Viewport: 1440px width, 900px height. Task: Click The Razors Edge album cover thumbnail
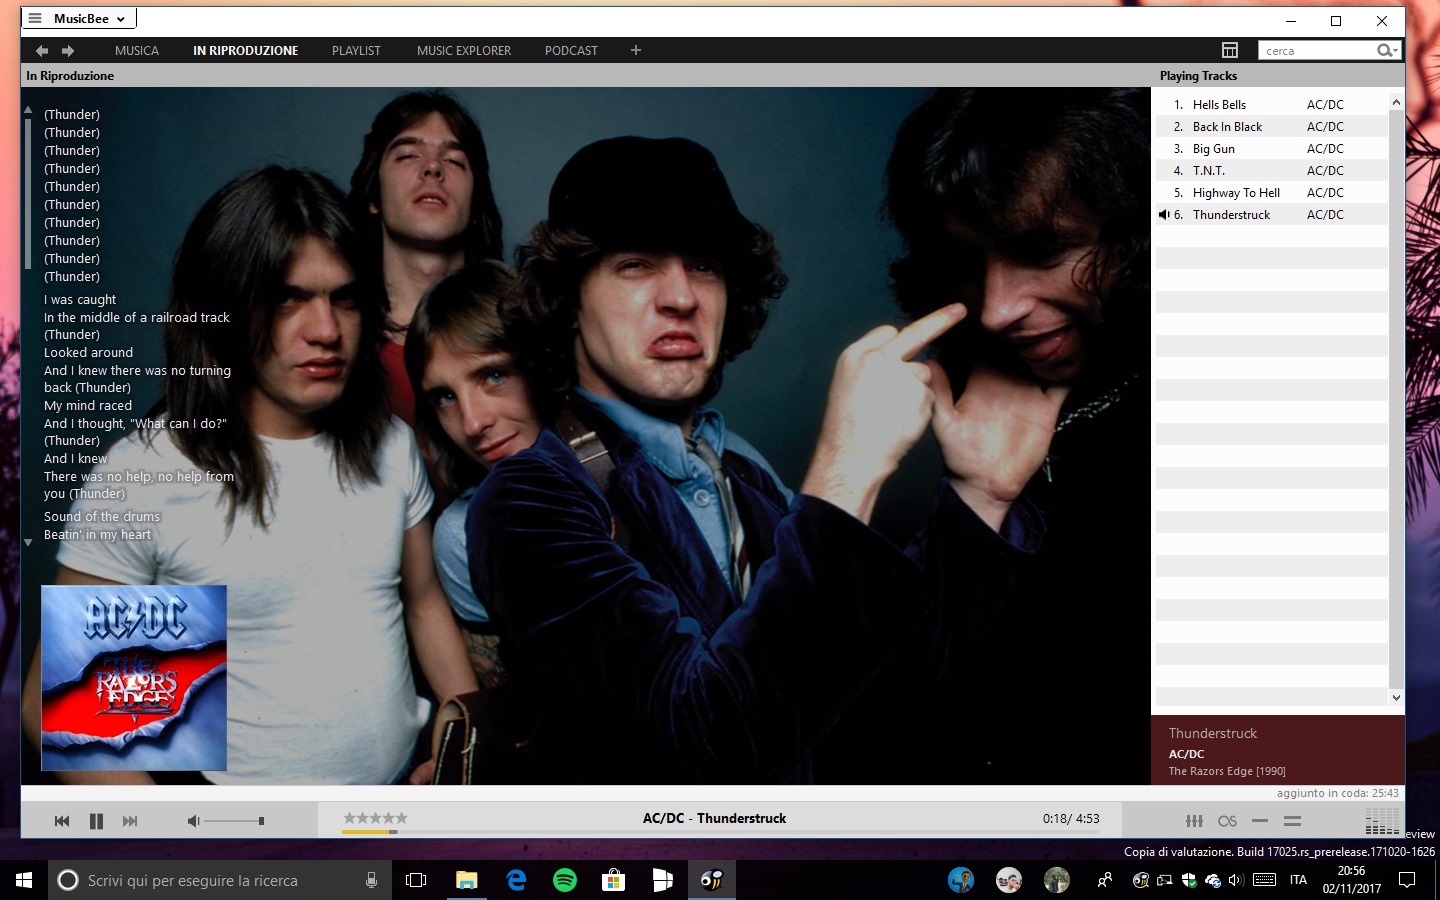coord(134,678)
